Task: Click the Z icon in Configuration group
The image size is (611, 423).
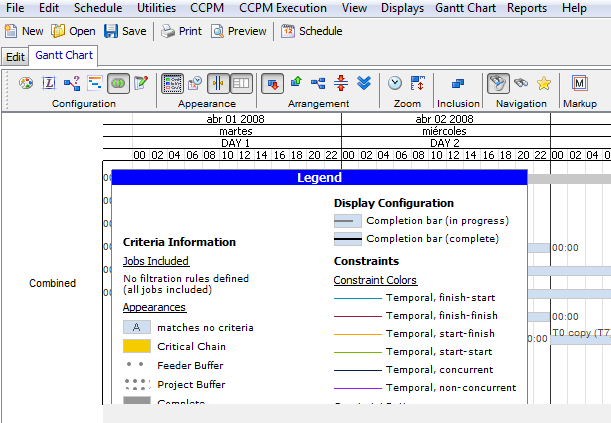Action: 49,84
